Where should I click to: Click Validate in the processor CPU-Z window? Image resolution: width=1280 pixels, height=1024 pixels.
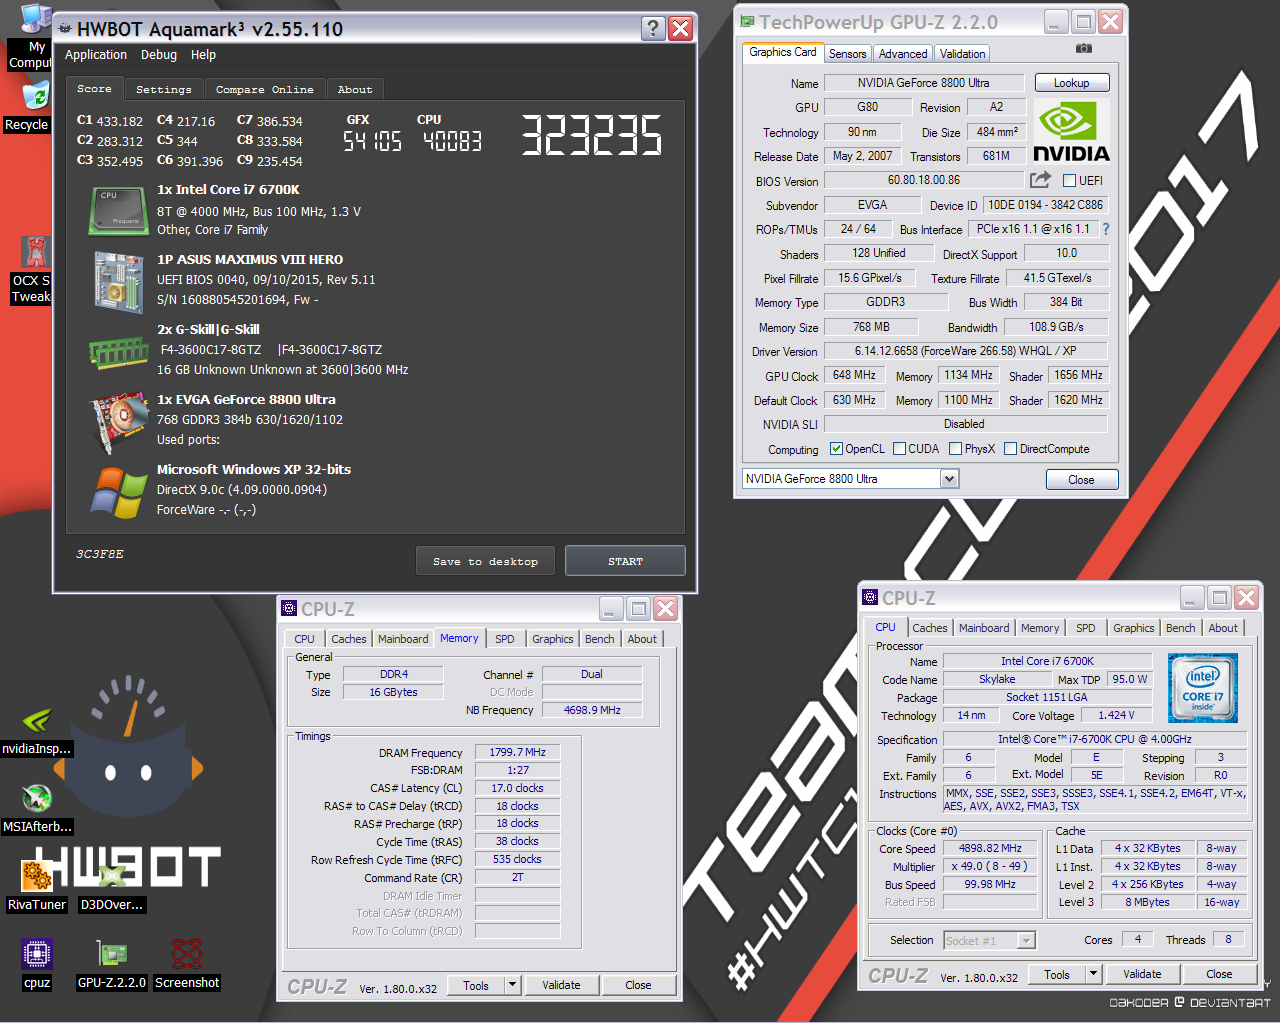(x=1142, y=974)
